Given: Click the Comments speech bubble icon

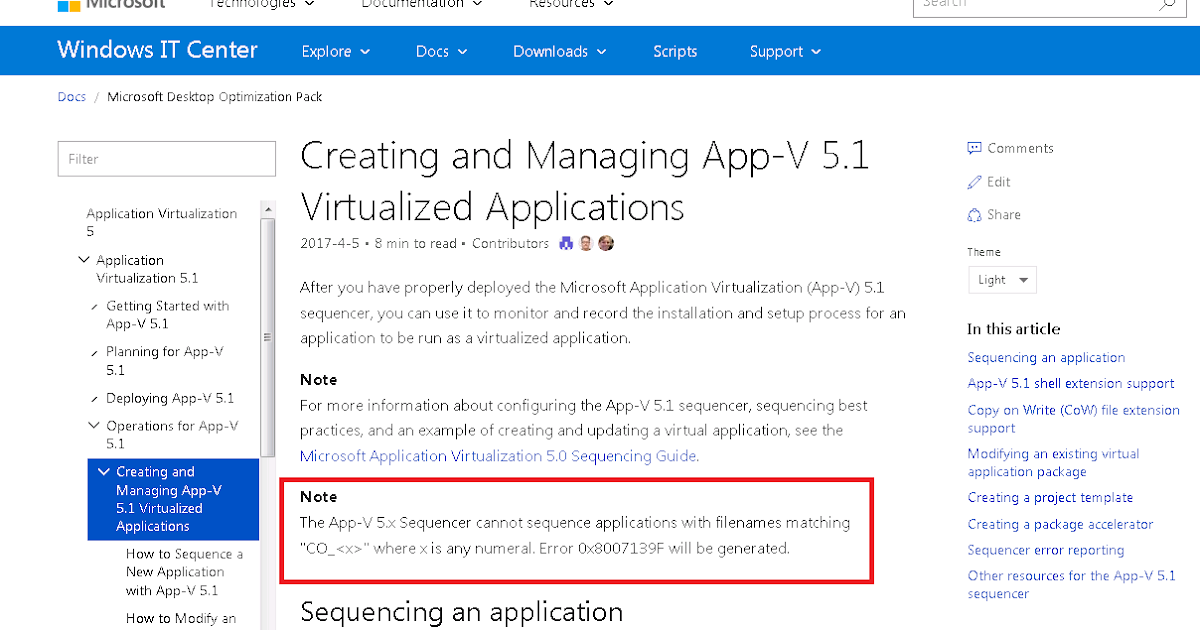Looking at the screenshot, I should (974, 148).
